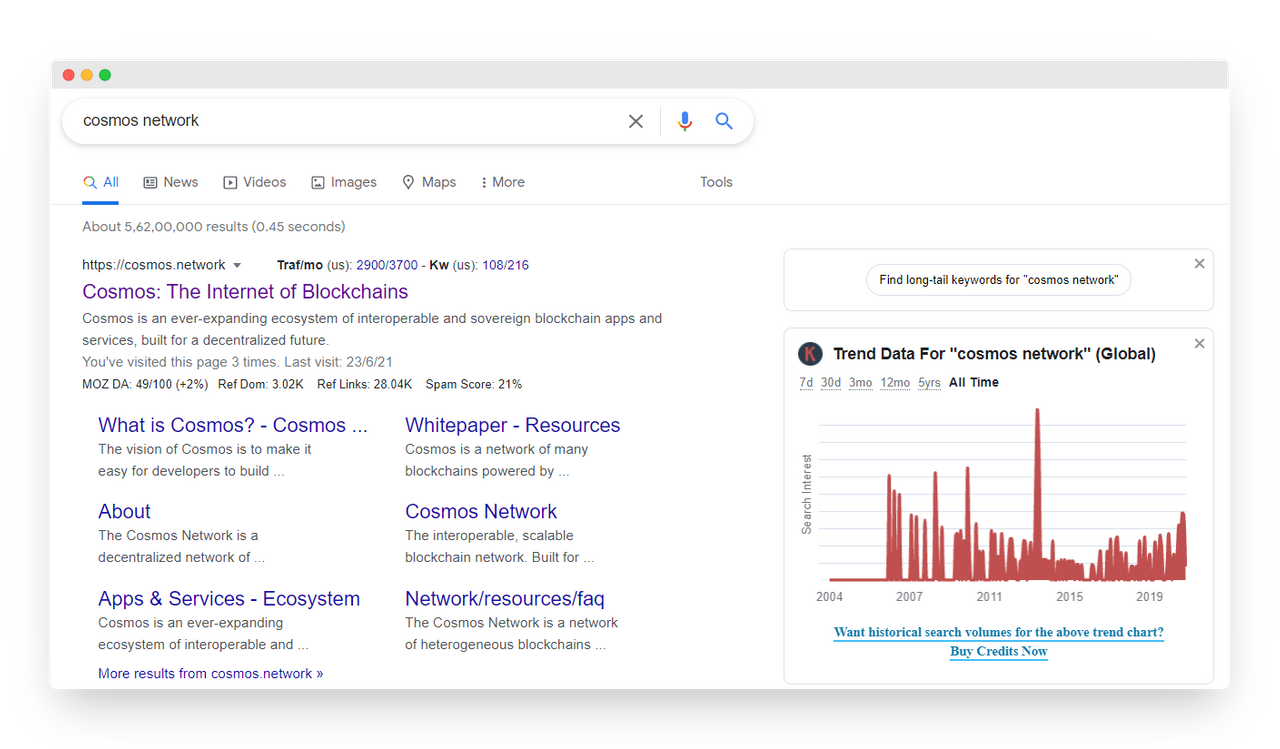Click More results from cosmos.network
The width and height of the screenshot is (1280, 749).
point(211,674)
